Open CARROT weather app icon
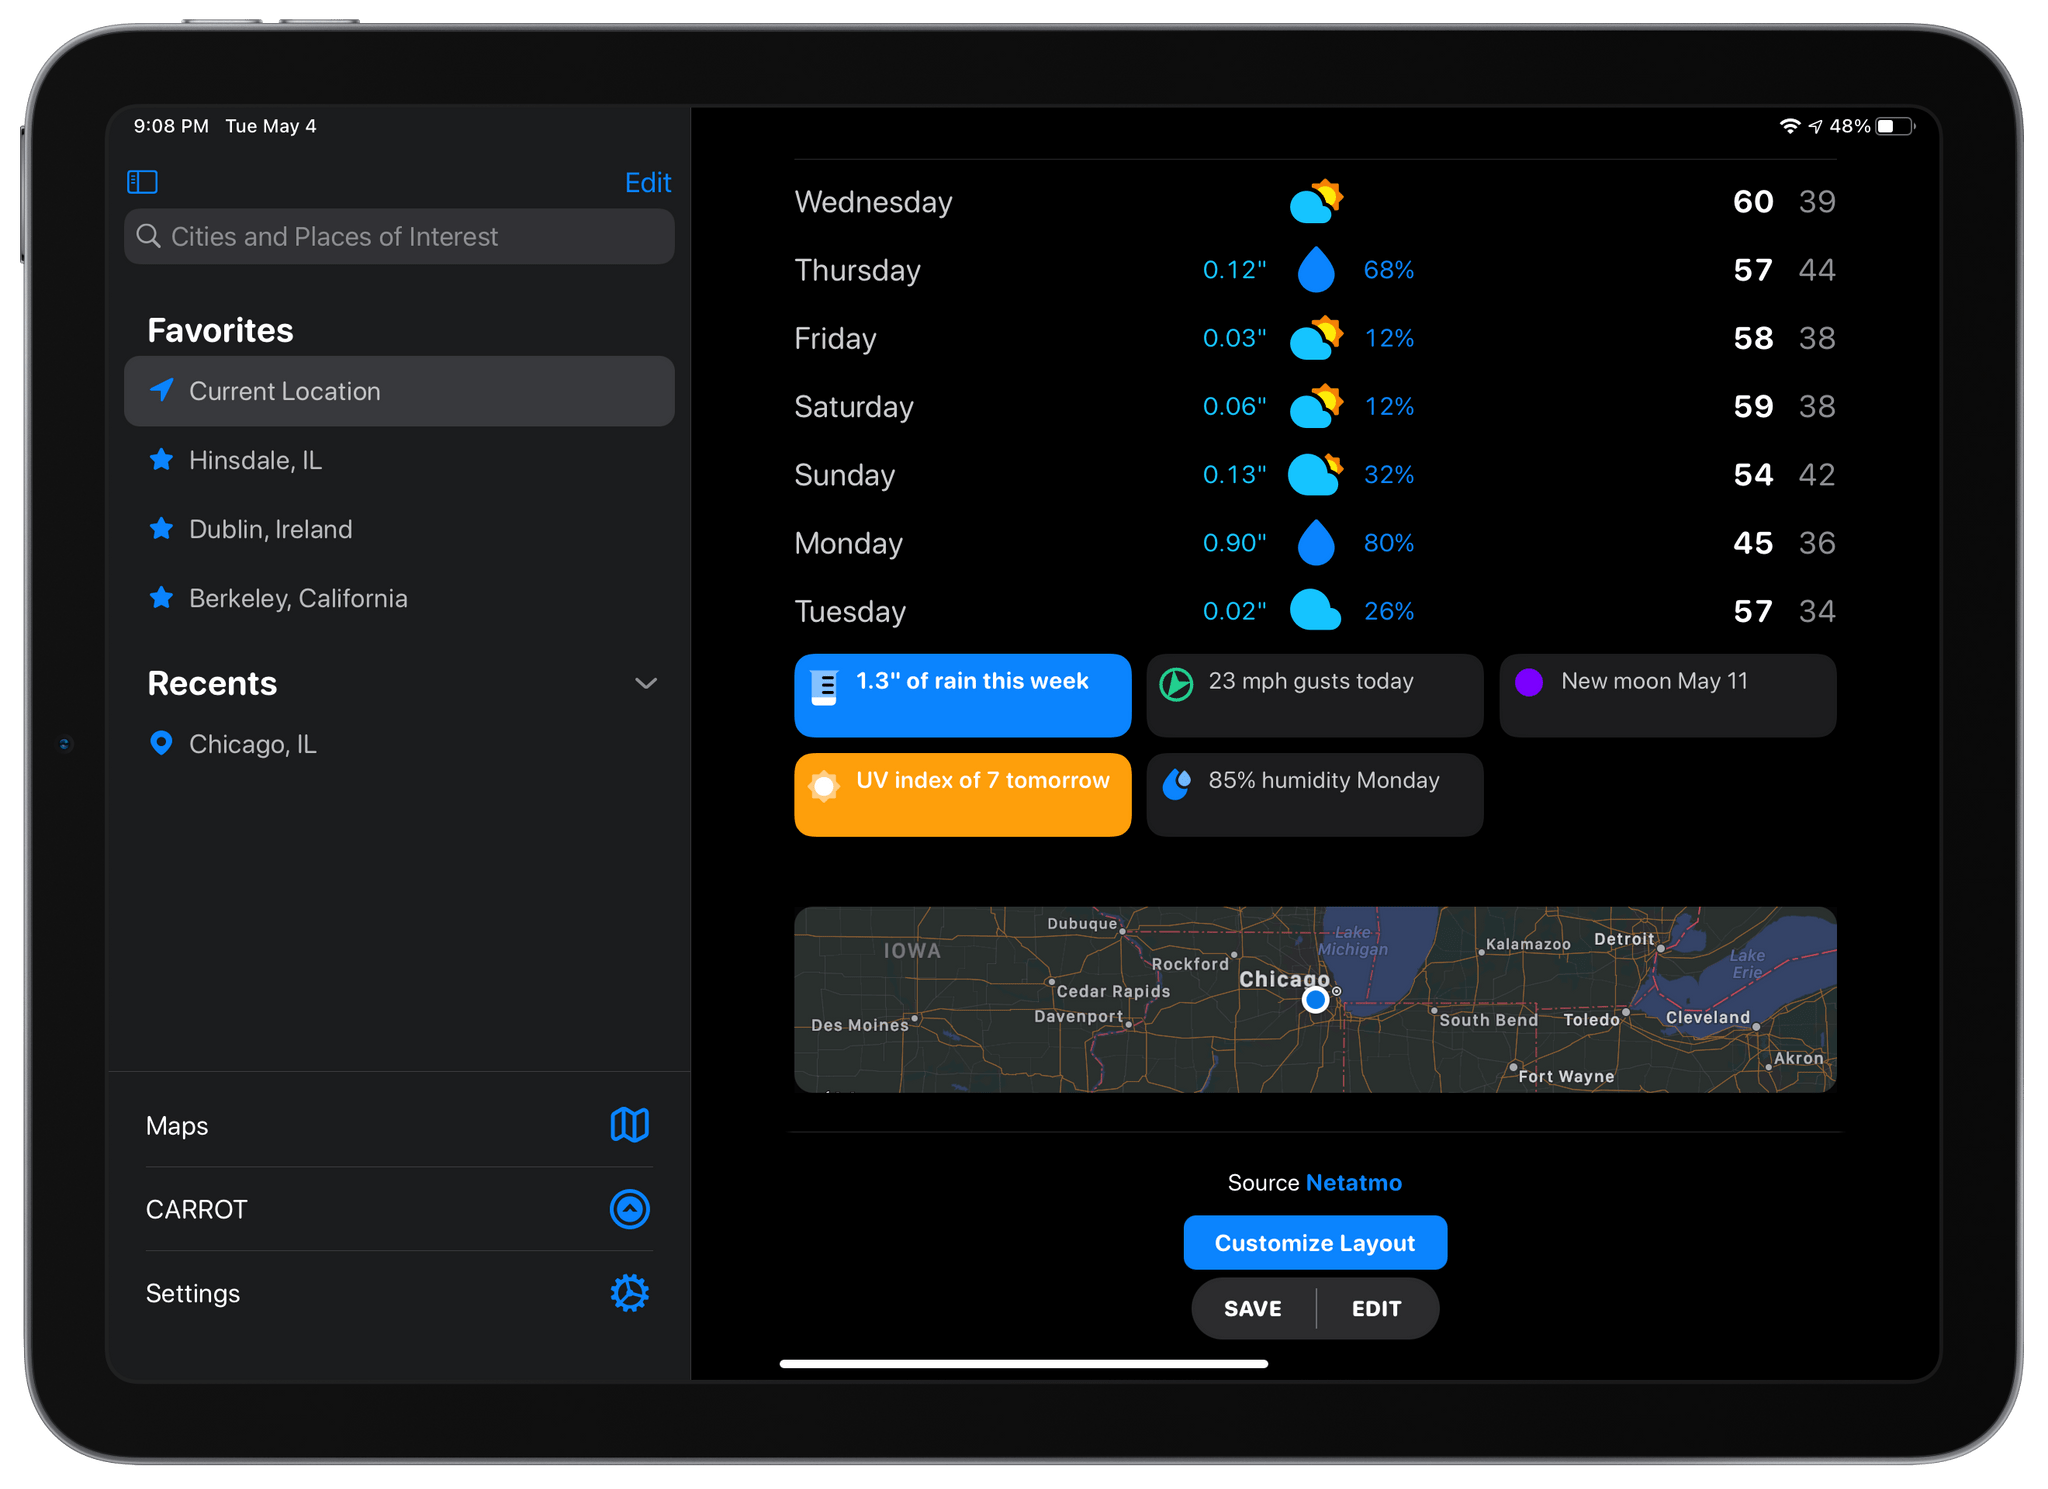The image size is (2048, 1489). point(628,1209)
